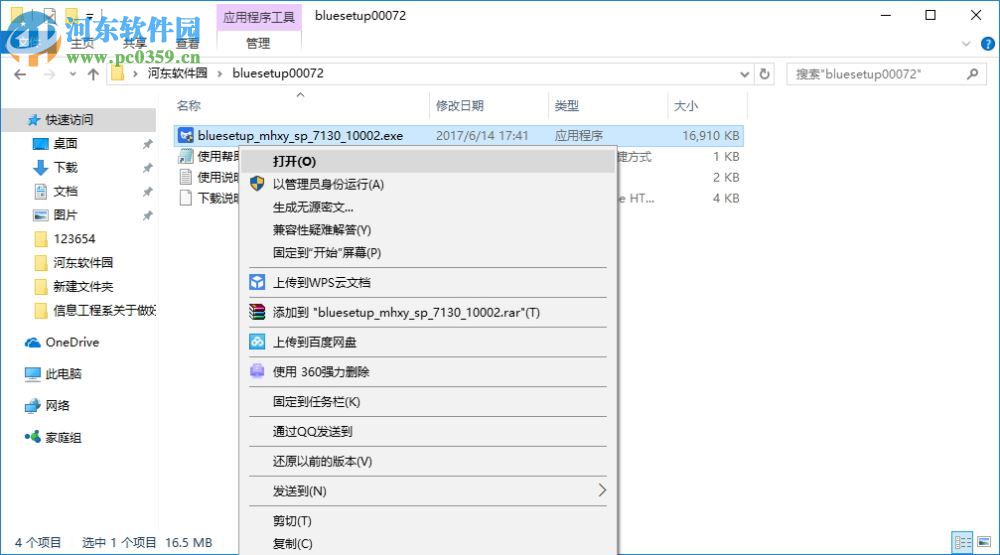This screenshot has width=1000, height=555.
Task: Go forward with the forward arrow
Action: pos(49,74)
